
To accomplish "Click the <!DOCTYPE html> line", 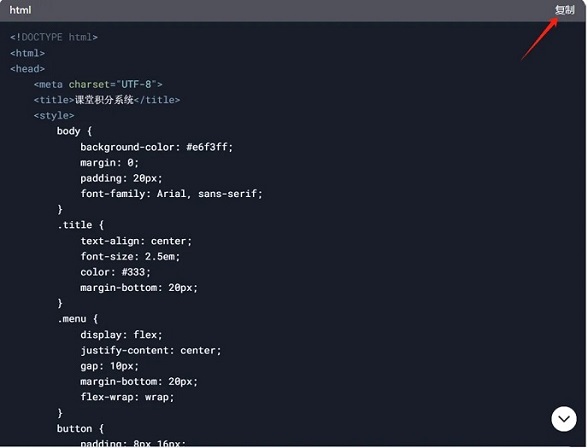I will click(54, 37).
